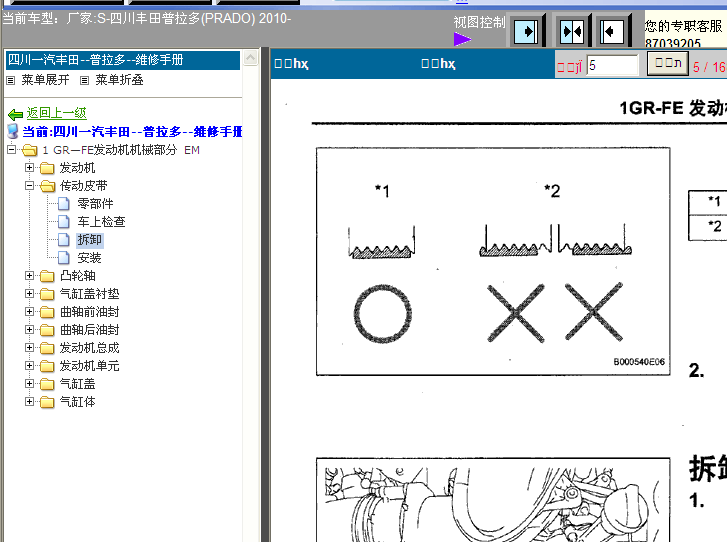Screen dimensions: 727x542
Task: Click the 拆卸 document icon
Action: [x=64, y=240]
